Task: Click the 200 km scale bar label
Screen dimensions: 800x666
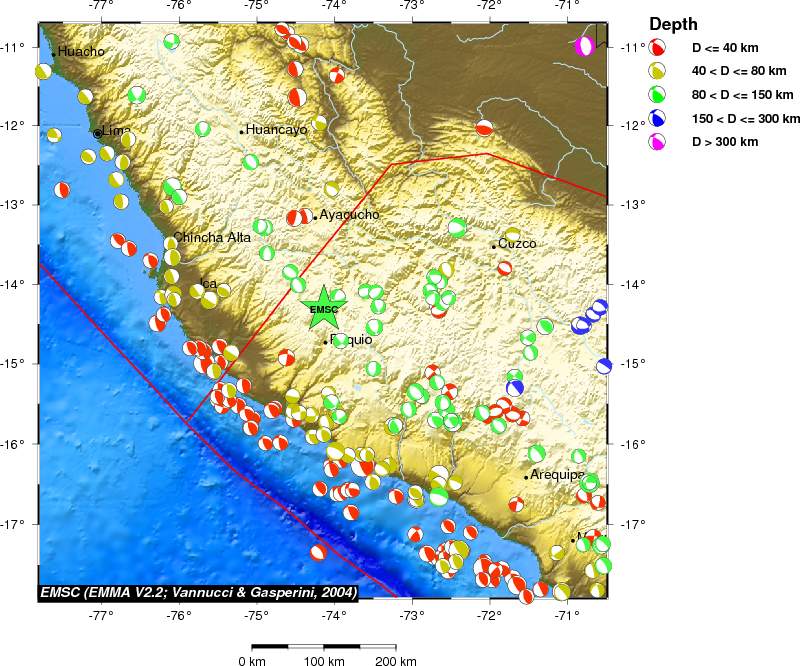Action: [x=395, y=661]
